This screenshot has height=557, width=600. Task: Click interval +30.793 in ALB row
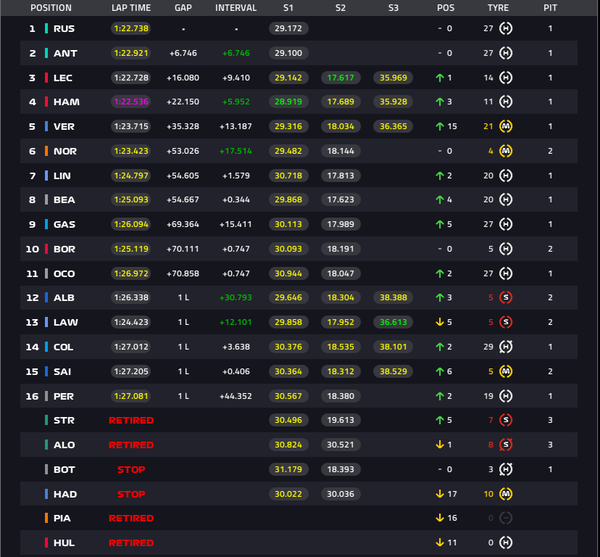click(x=236, y=298)
